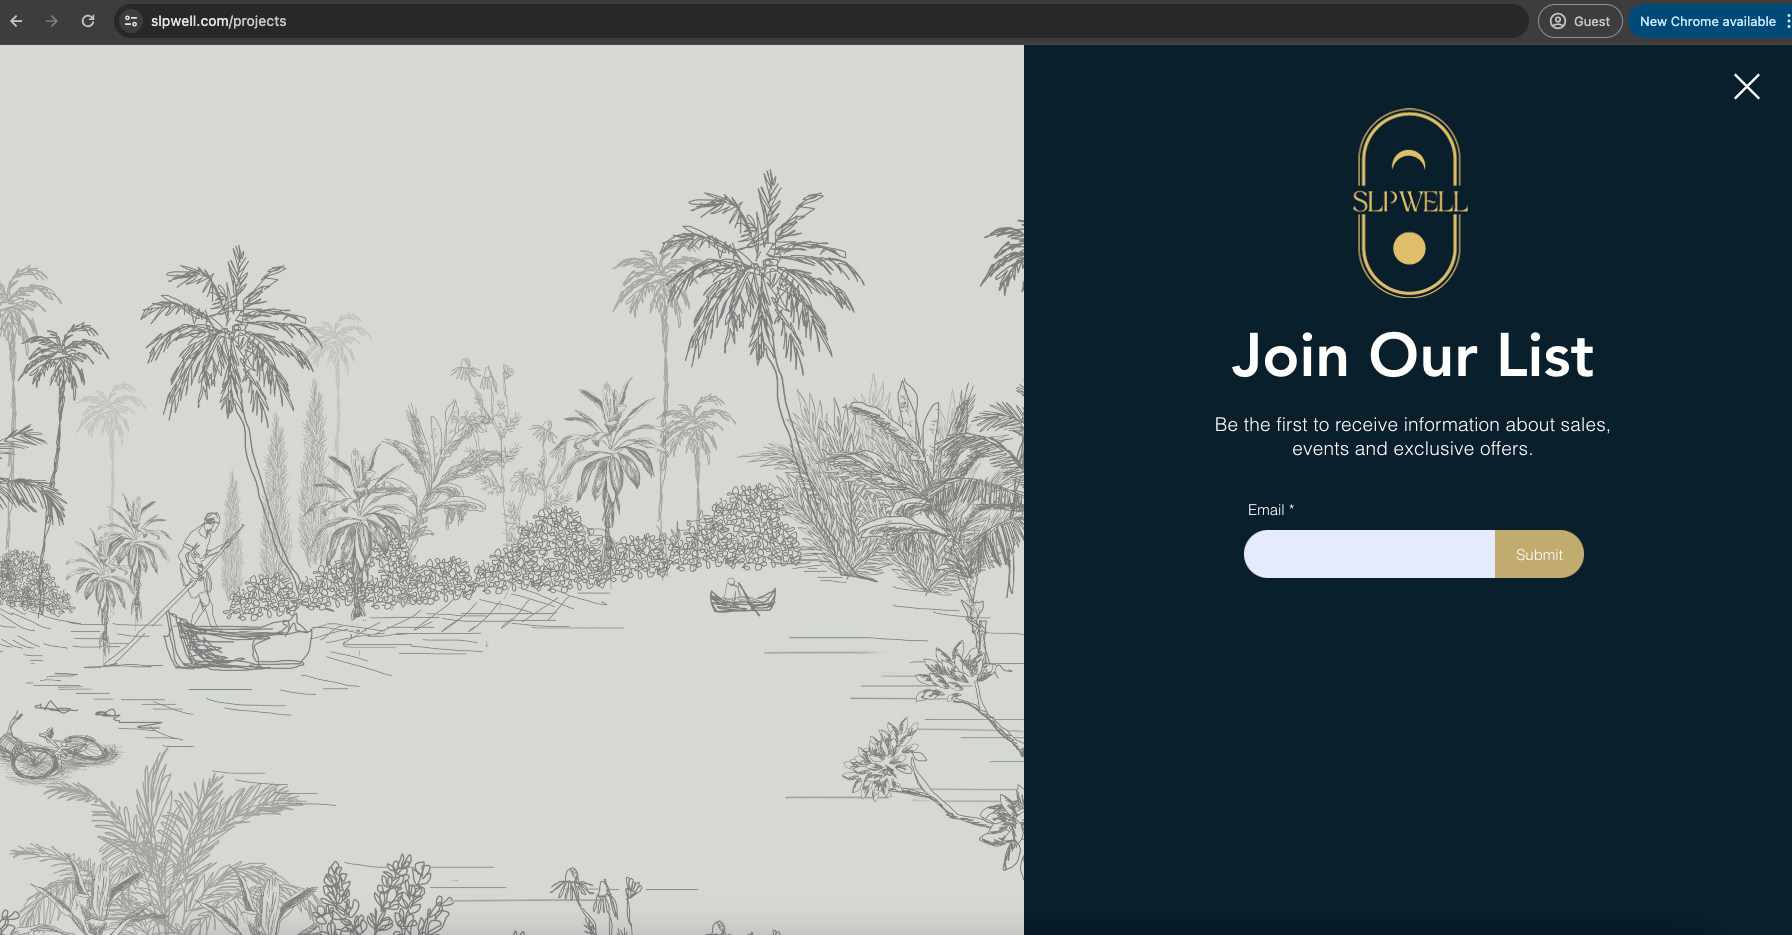Image resolution: width=1792 pixels, height=935 pixels.
Task: Select the slpwell.com/projects address bar
Action: pos(820,21)
